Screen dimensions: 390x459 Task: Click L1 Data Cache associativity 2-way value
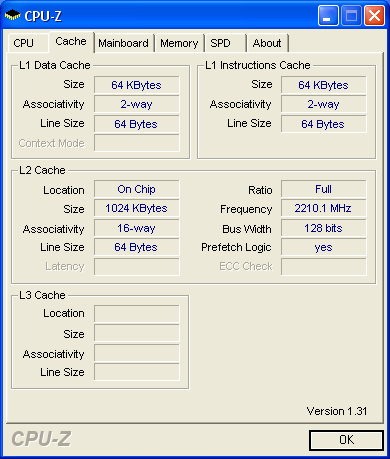tap(137, 104)
